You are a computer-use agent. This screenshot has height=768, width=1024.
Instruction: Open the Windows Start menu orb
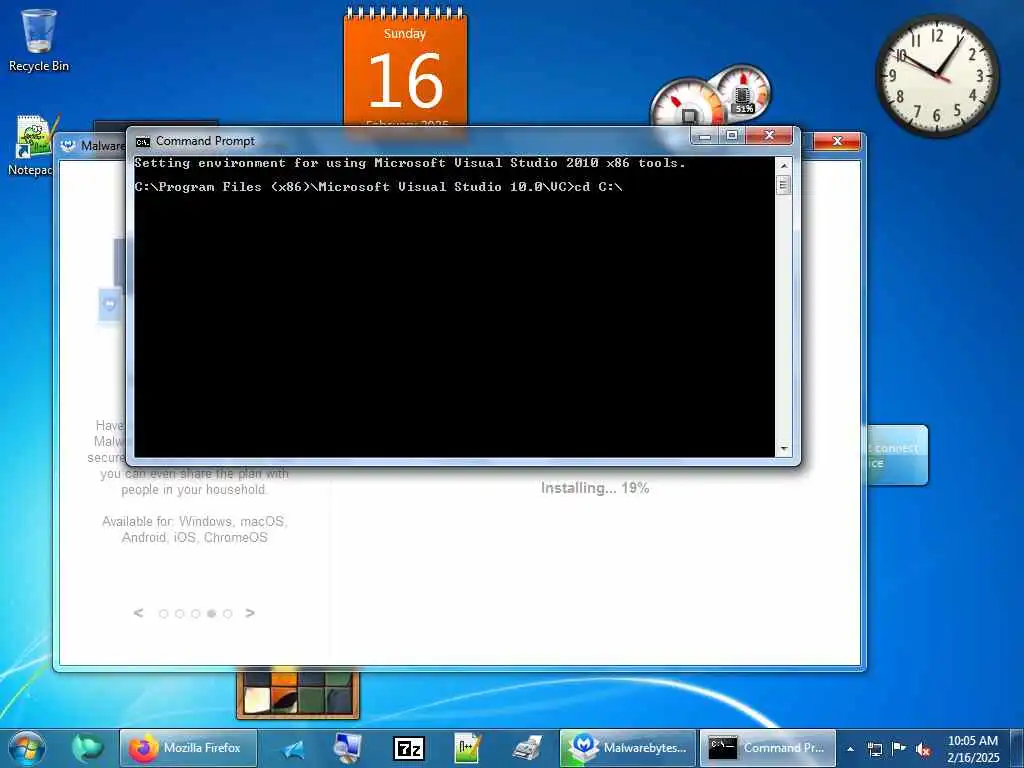coord(27,748)
